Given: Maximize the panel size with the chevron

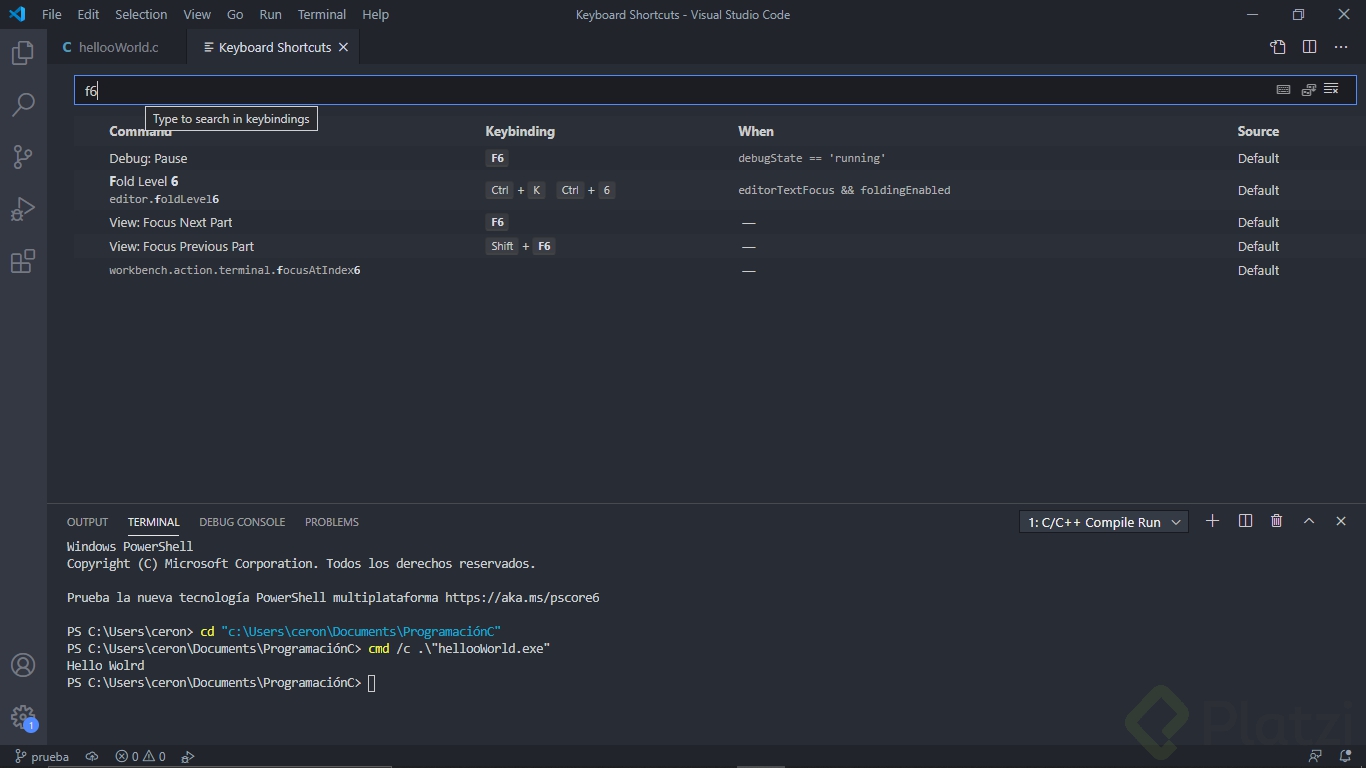Looking at the screenshot, I should click(x=1308, y=521).
